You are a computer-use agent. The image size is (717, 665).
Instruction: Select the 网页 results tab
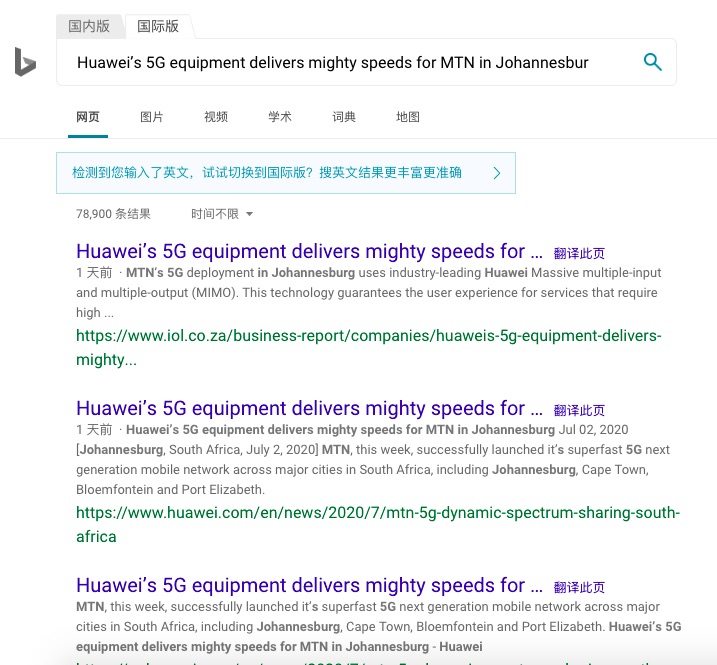88,117
